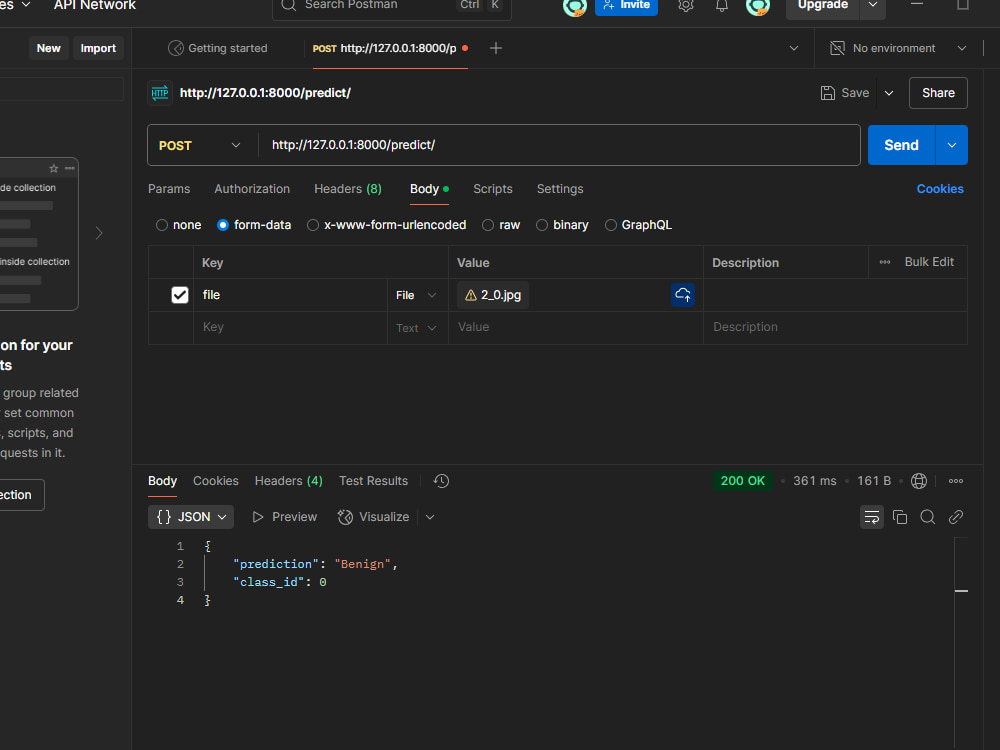Click the No environment icon
Viewport: 1000px width, 750px height.
837,48
